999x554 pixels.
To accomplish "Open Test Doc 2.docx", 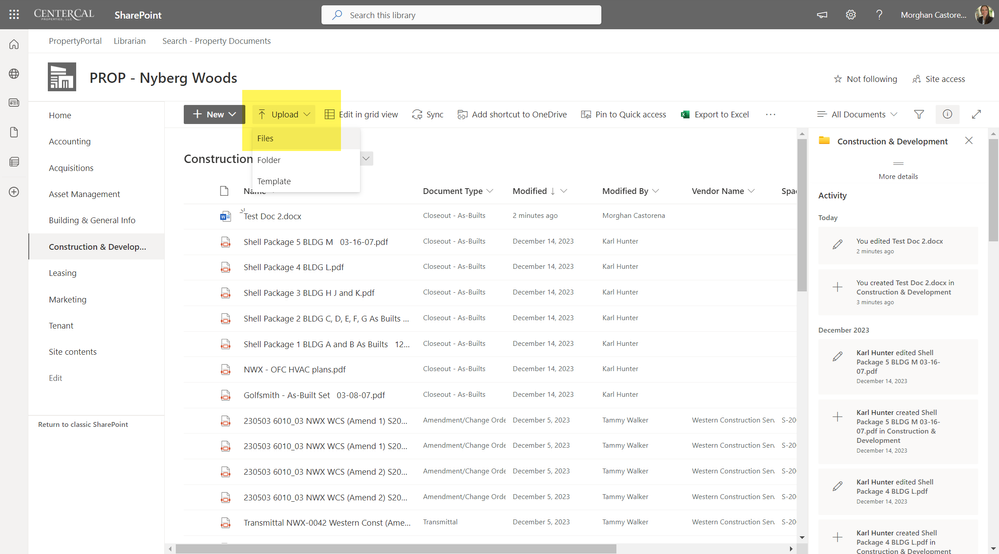I will coord(272,216).
